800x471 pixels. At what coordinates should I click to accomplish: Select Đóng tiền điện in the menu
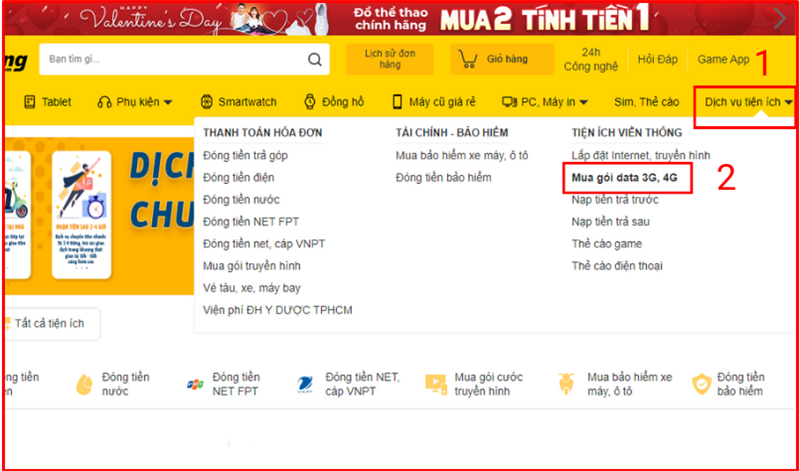pos(238,178)
